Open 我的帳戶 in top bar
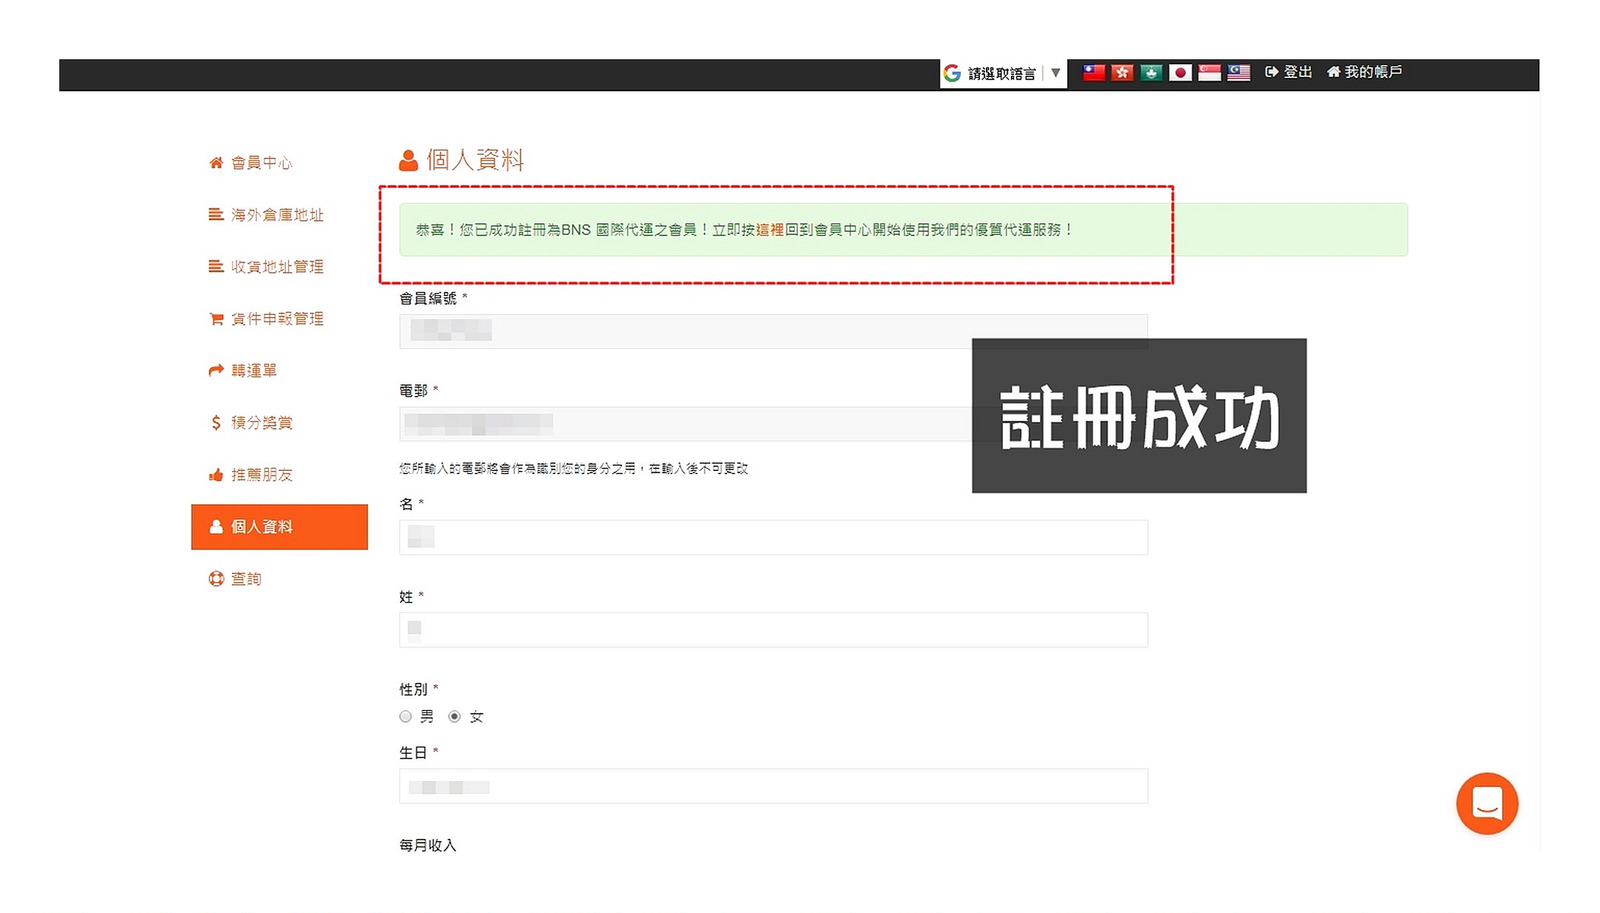 pyautogui.click(x=1365, y=72)
